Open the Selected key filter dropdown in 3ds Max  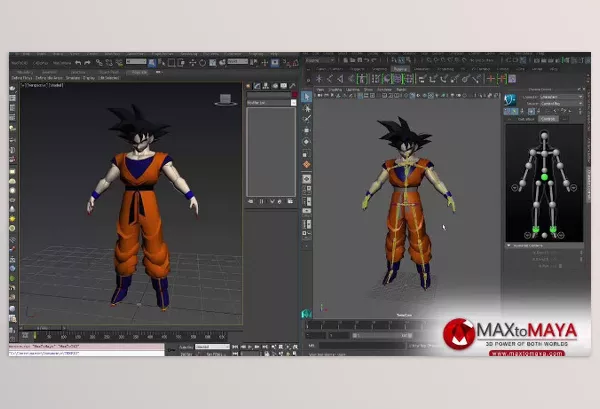(212, 347)
